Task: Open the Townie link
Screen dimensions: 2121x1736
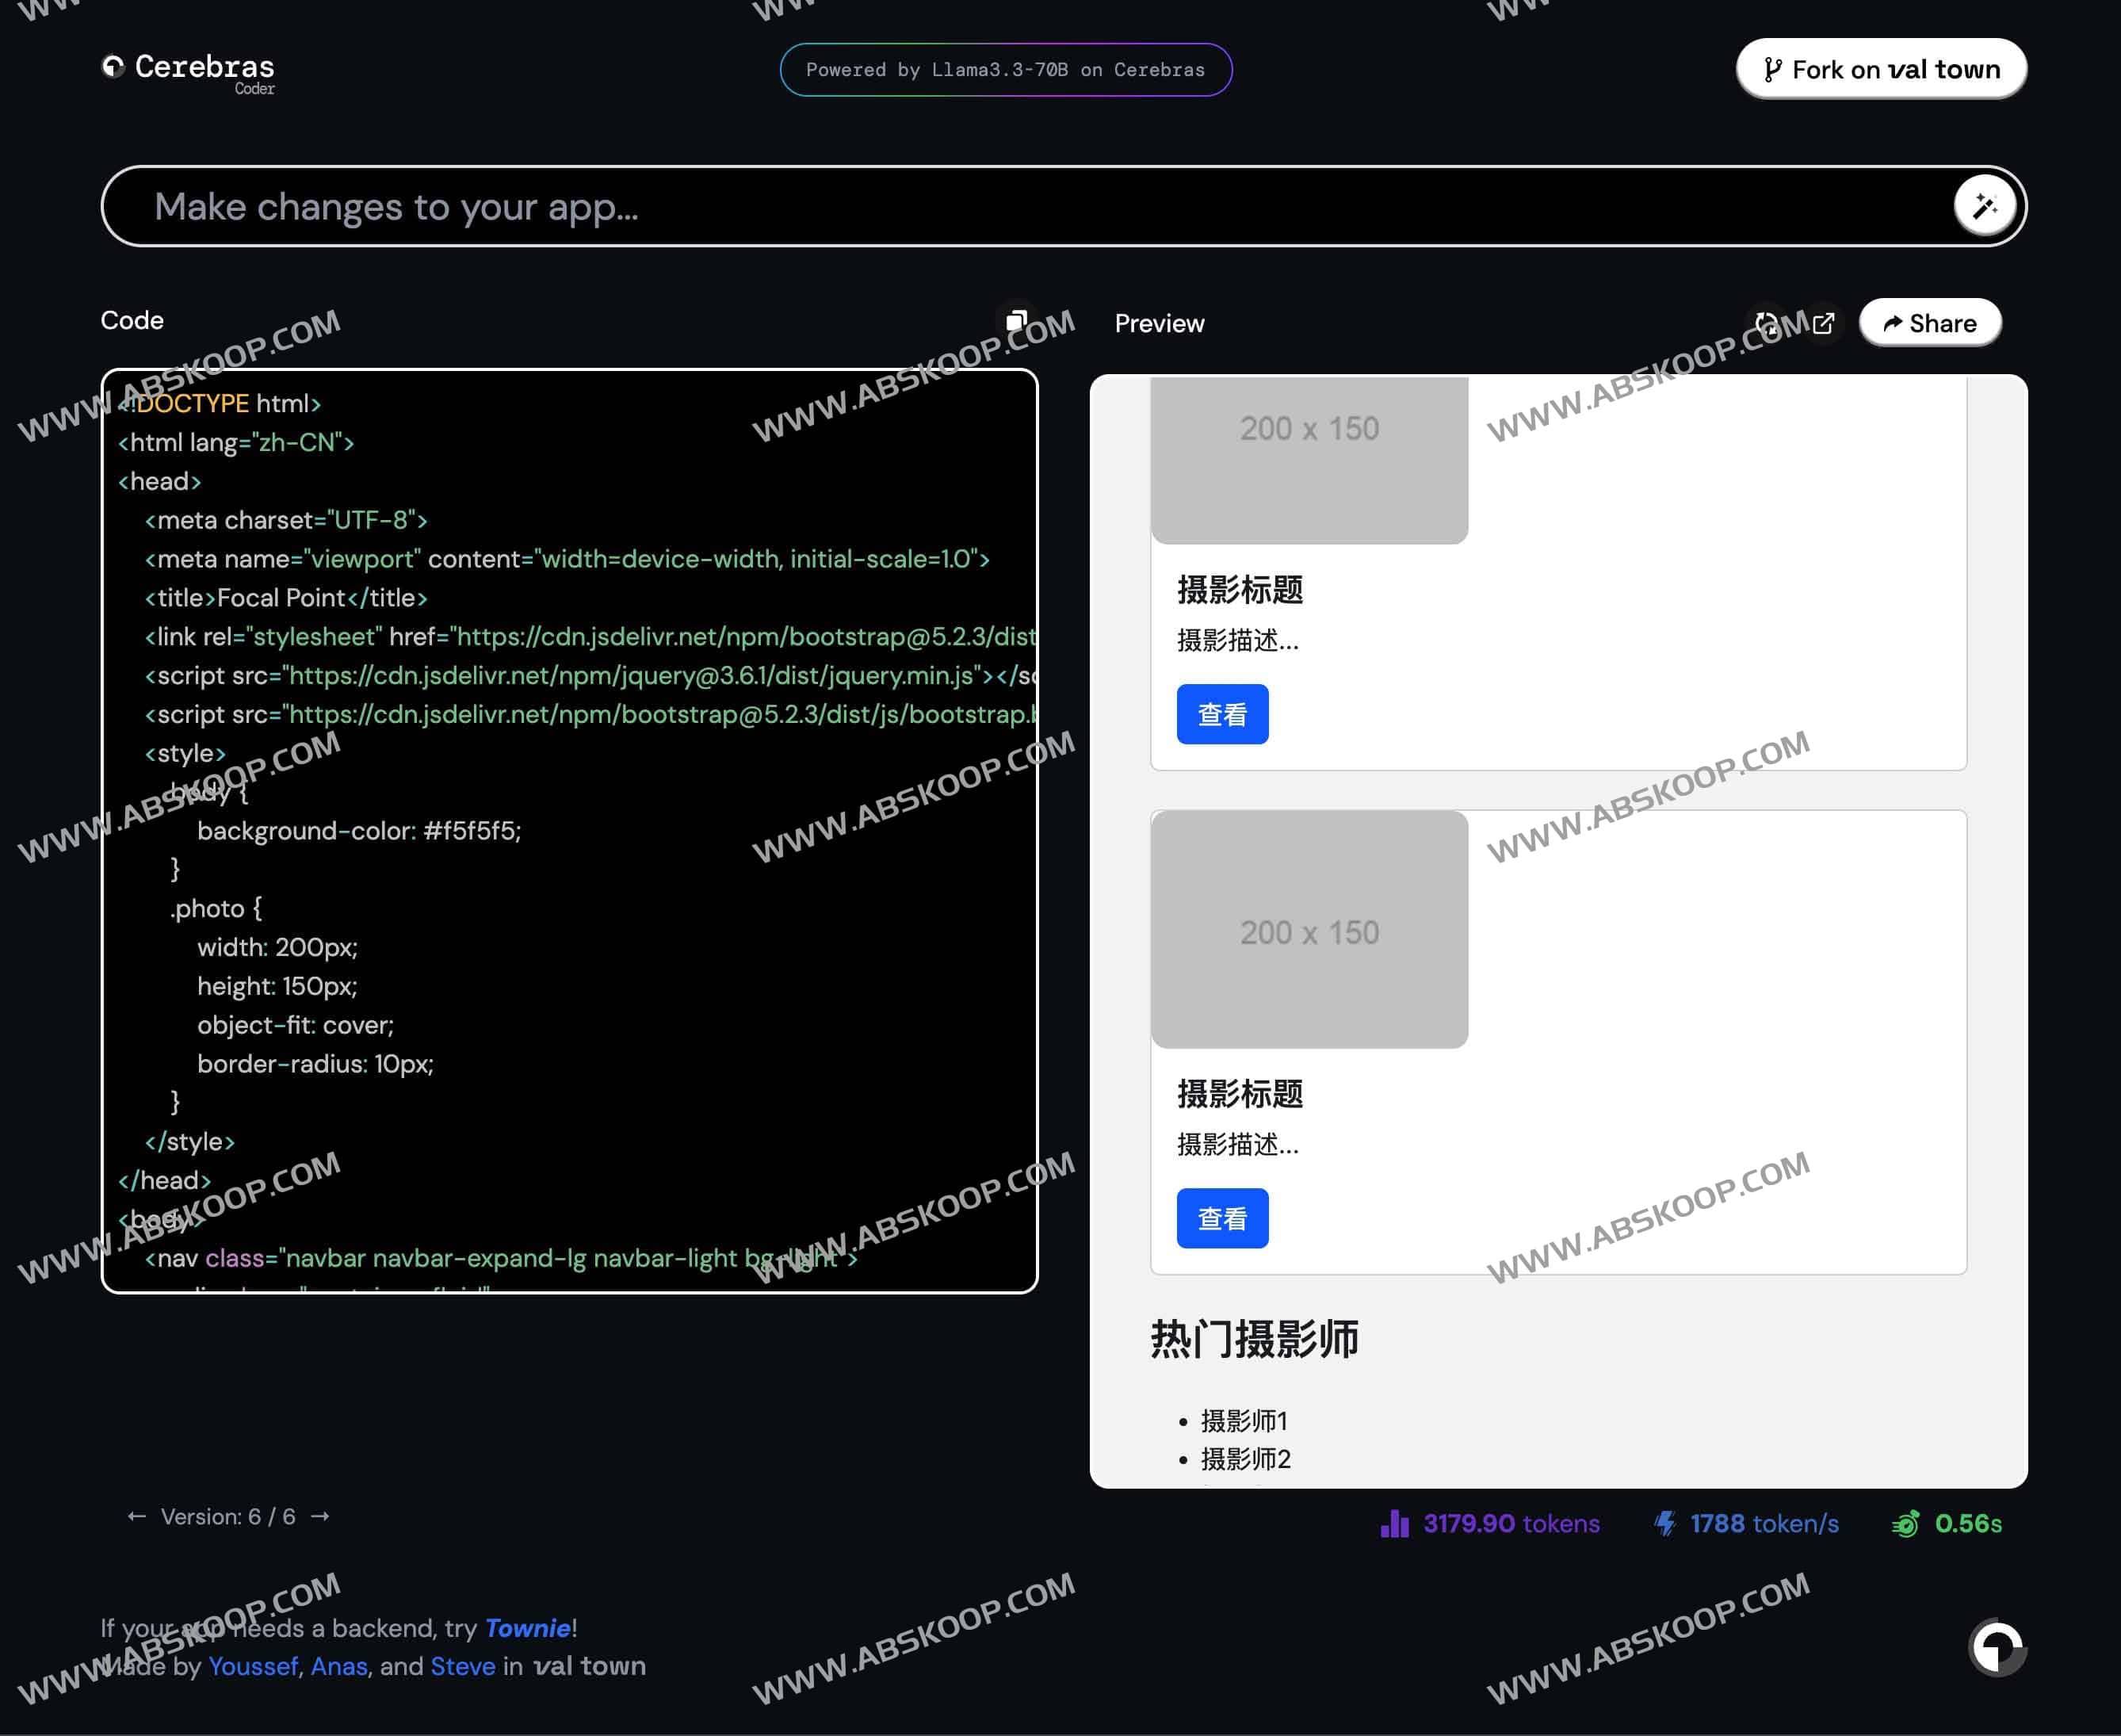Action: (x=527, y=1628)
